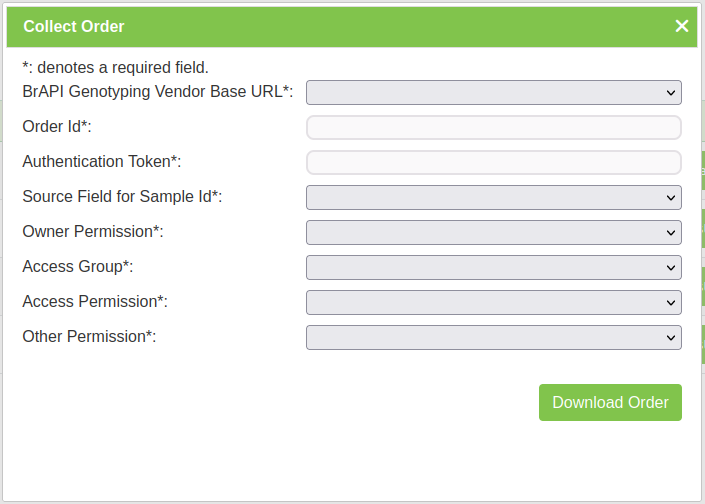This screenshot has width=705, height=504.
Task: Click the Authentication Token label
Action: [x=101, y=162]
